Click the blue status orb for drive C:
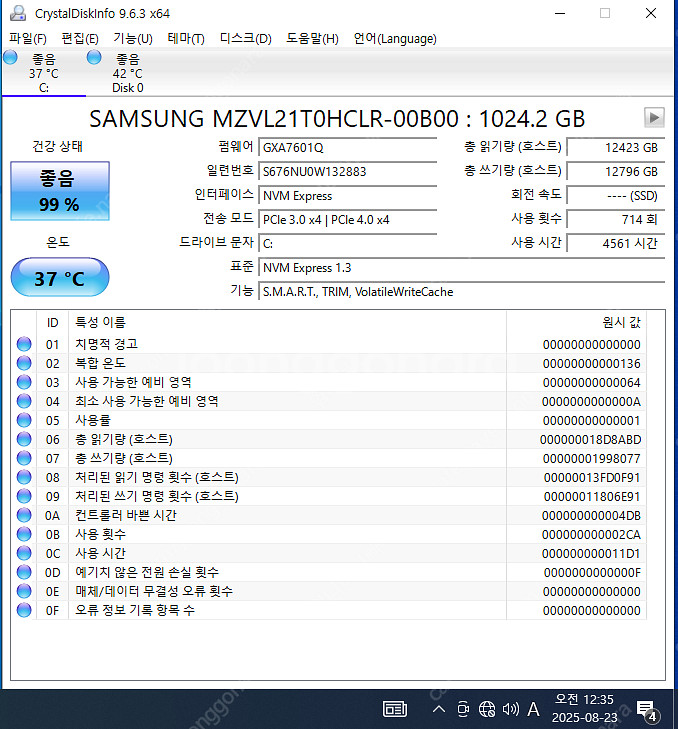This screenshot has width=678, height=729. coord(10,58)
